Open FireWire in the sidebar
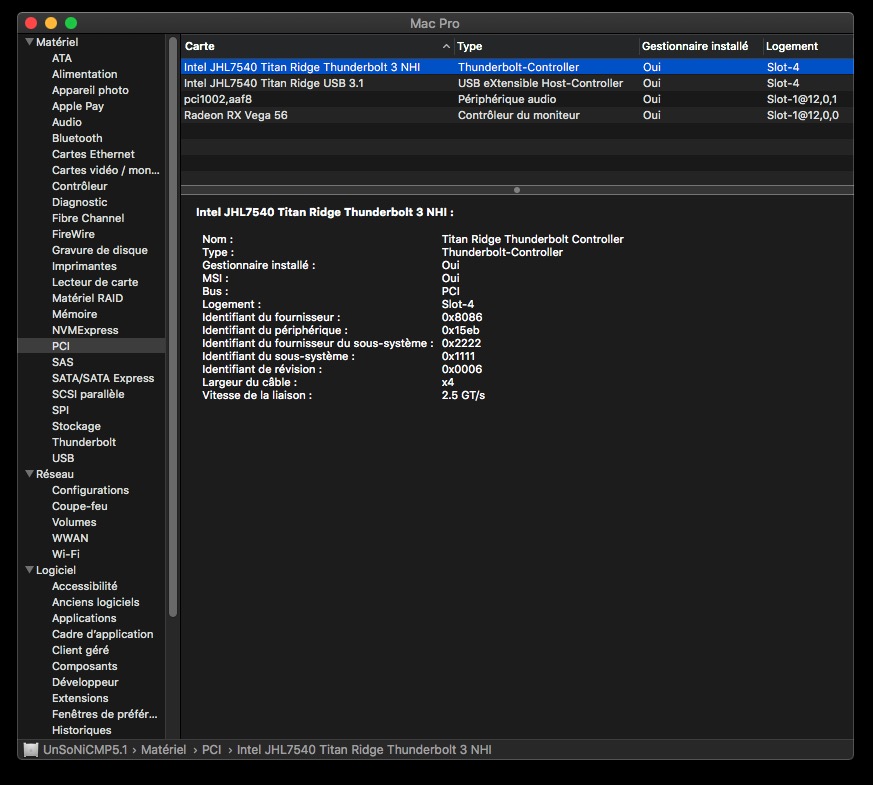 [x=73, y=234]
